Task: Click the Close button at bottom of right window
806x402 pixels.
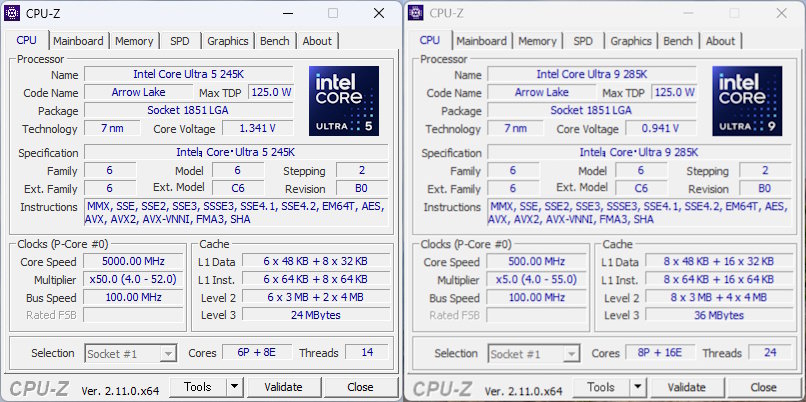Action: click(763, 388)
